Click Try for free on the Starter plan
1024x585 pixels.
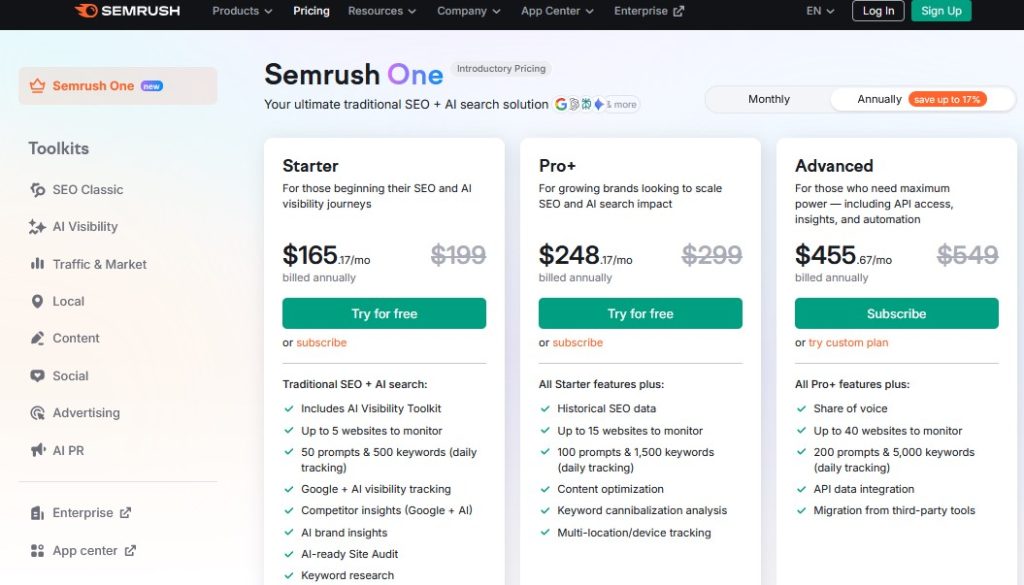[384, 313]
